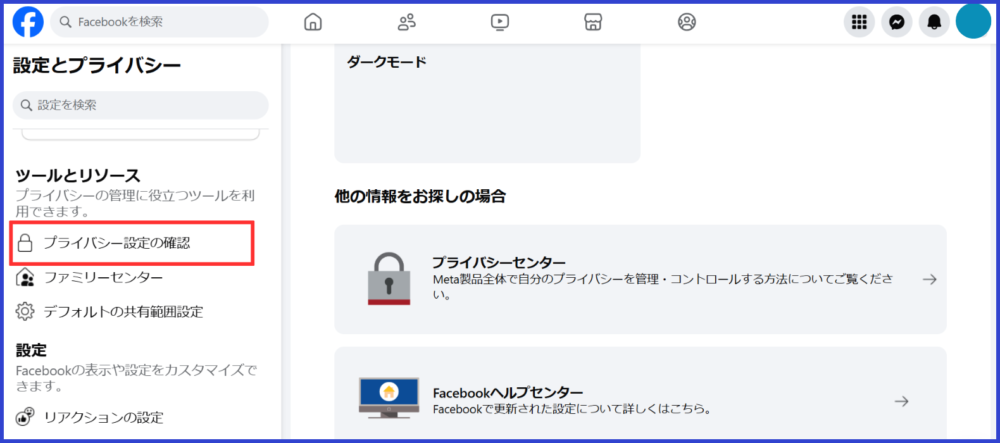Open the Groups icon in top navigation
1000x443 pixels.
[x=686, y=22]
